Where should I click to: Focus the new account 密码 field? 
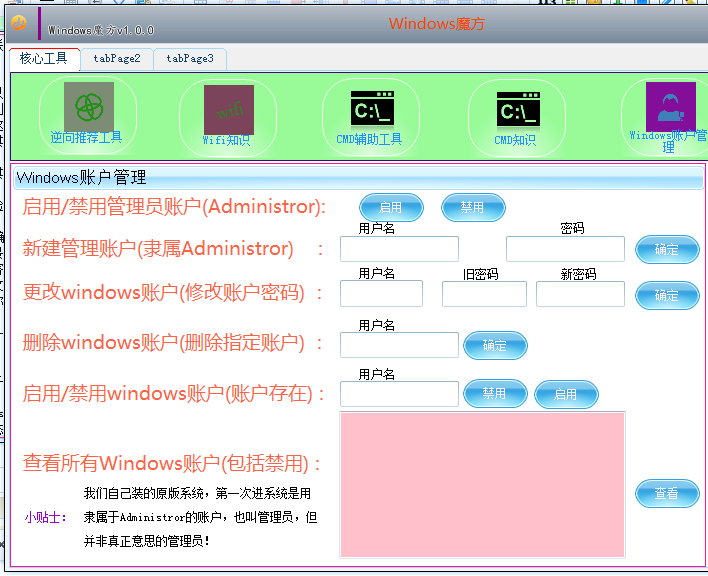[x=565, y=249]
